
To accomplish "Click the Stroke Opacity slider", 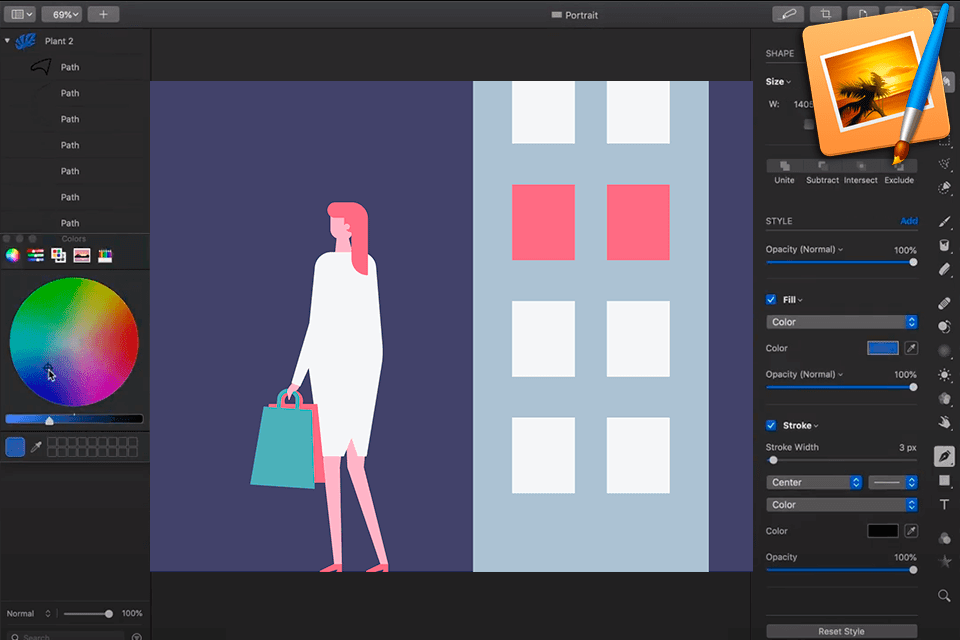I will pyautogui.click(x=841, y=570).
